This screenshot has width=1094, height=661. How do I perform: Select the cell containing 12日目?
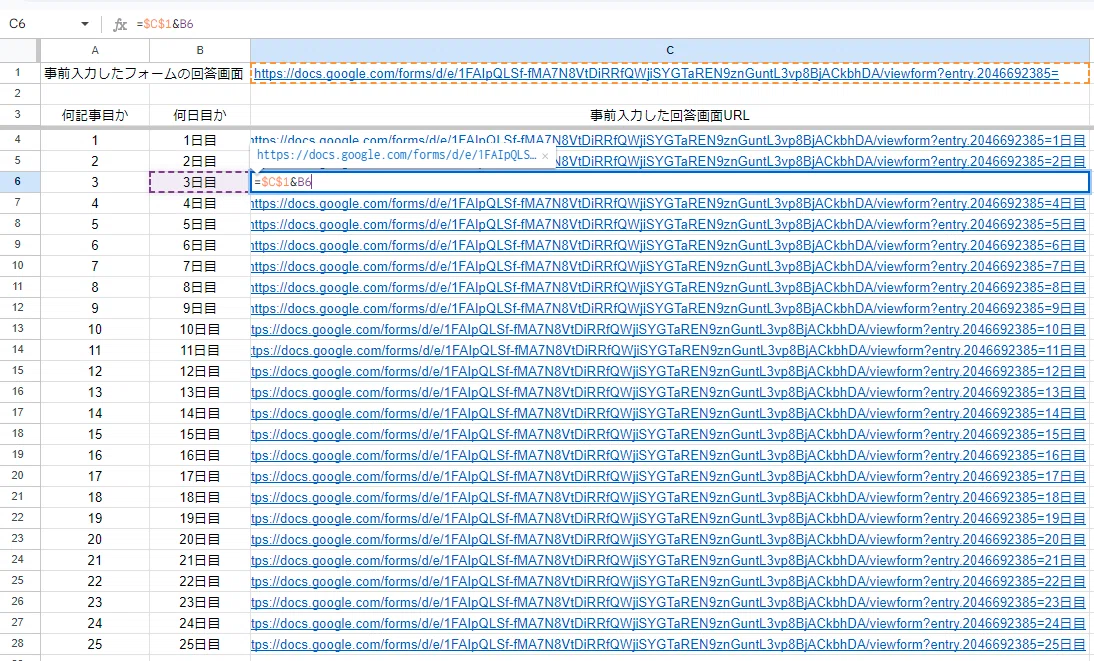tap(200, 371)
